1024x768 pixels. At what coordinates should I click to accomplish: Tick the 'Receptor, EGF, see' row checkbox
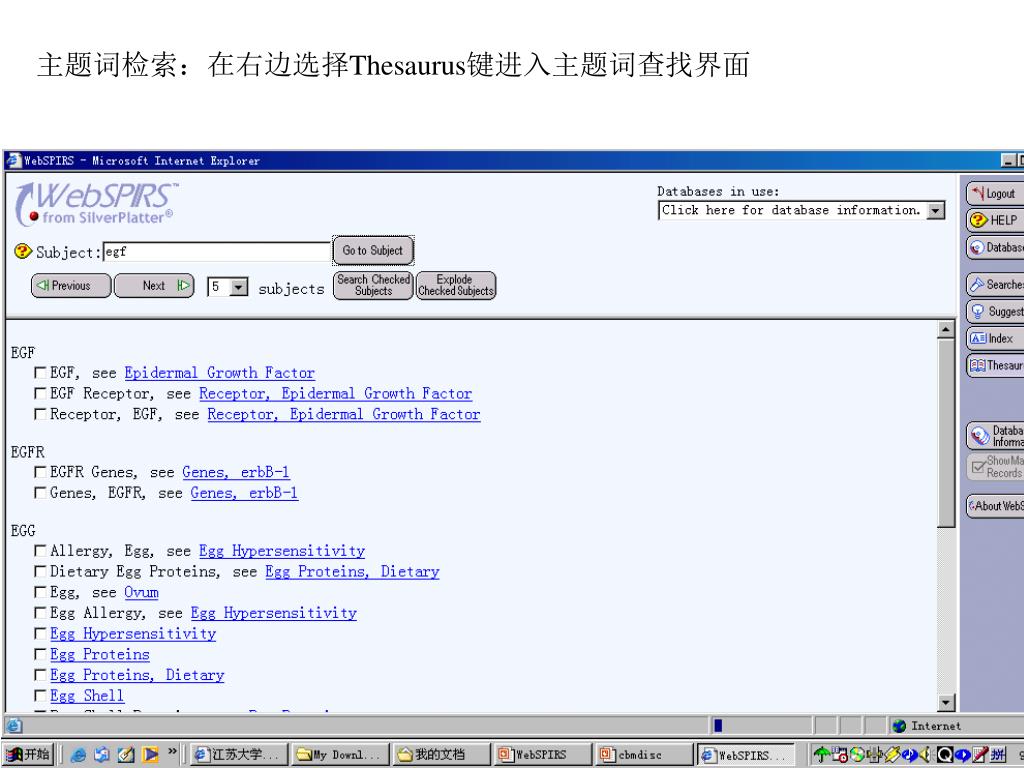(x=40, y=414)
